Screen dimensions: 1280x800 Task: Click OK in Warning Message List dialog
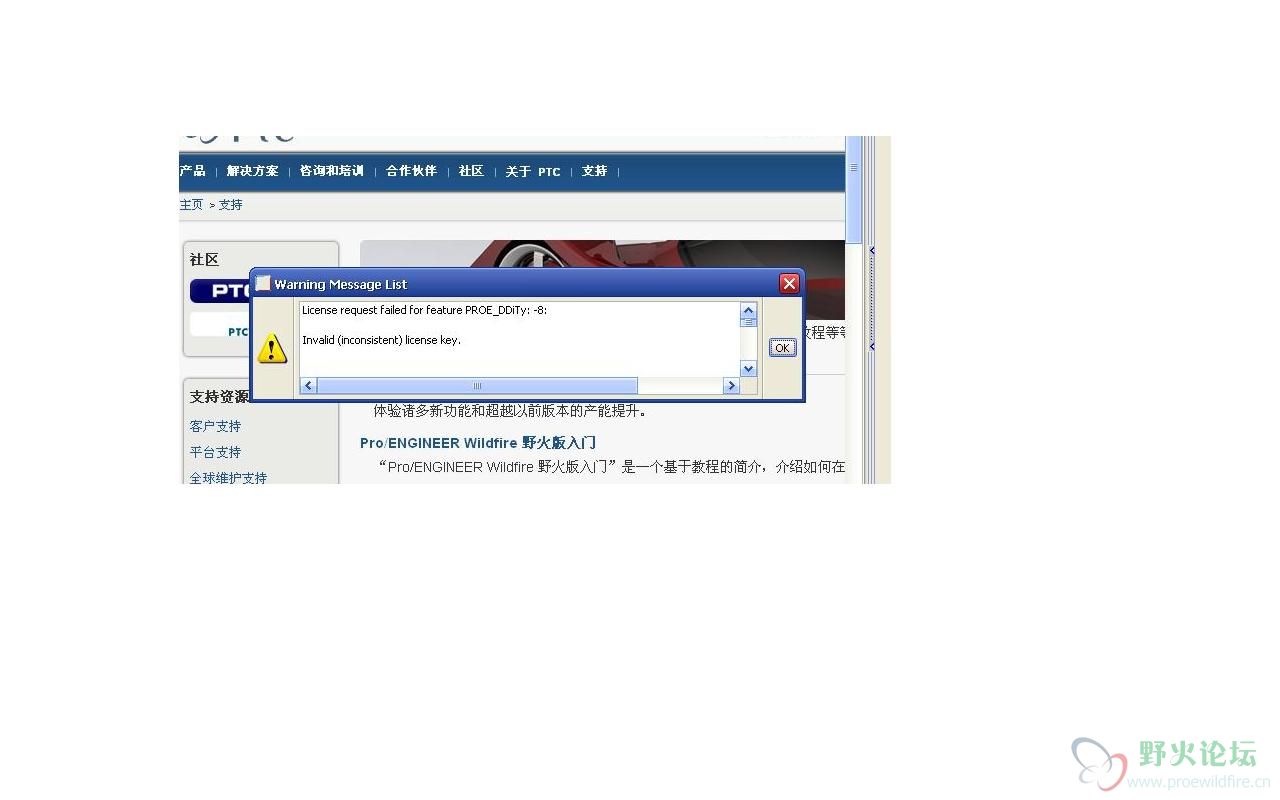coord(782,348)
